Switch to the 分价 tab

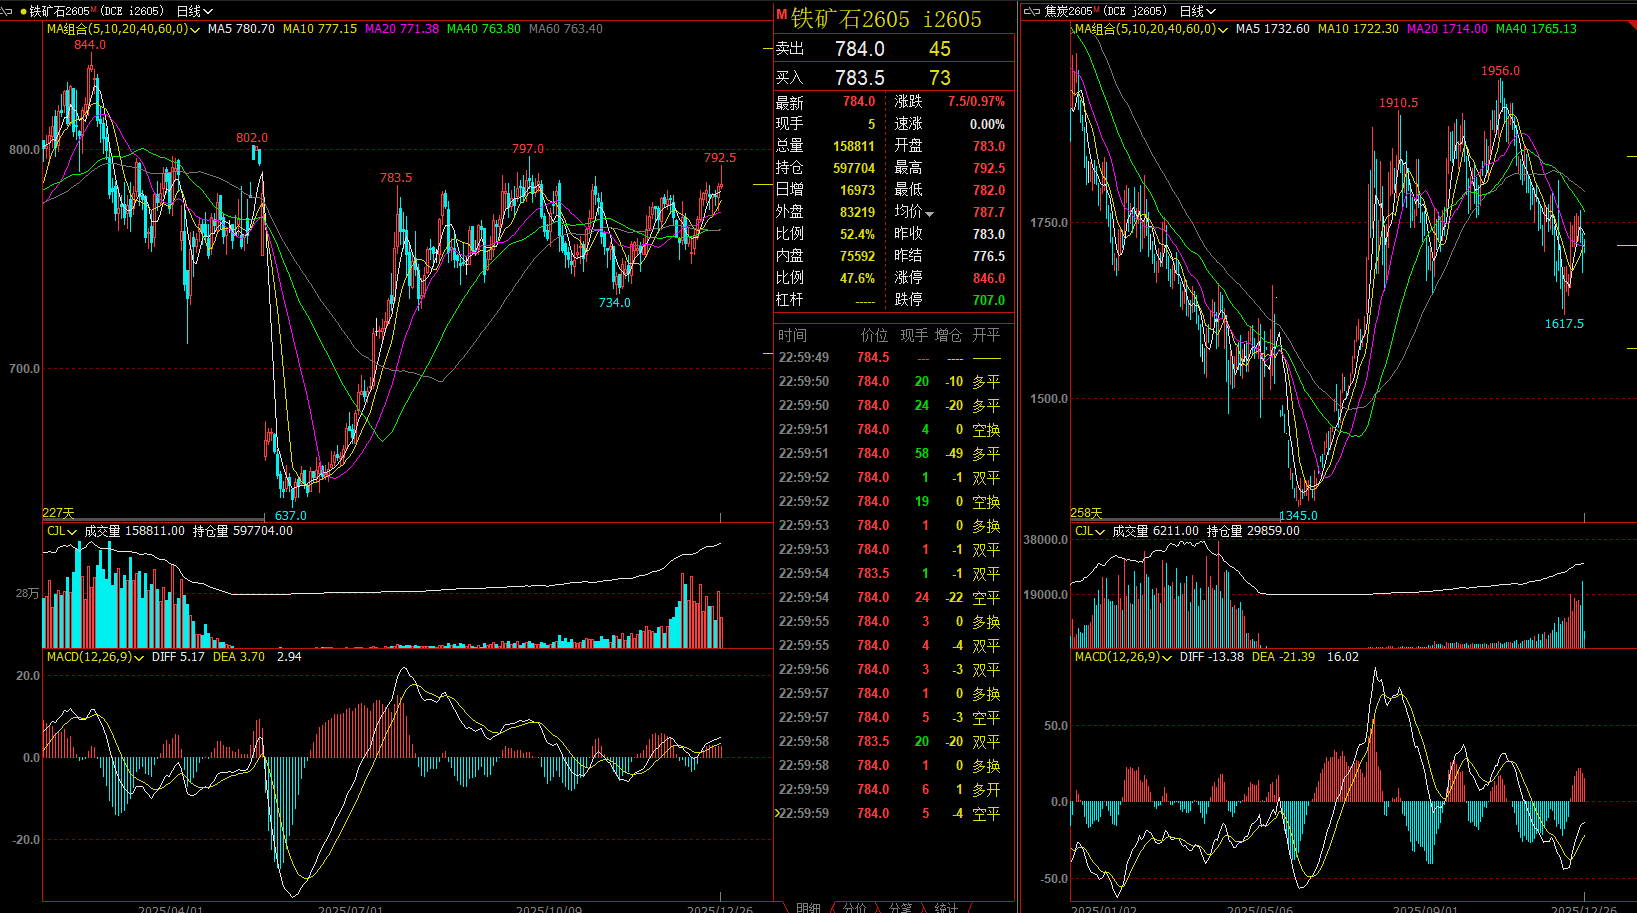[x=854, y=907]
